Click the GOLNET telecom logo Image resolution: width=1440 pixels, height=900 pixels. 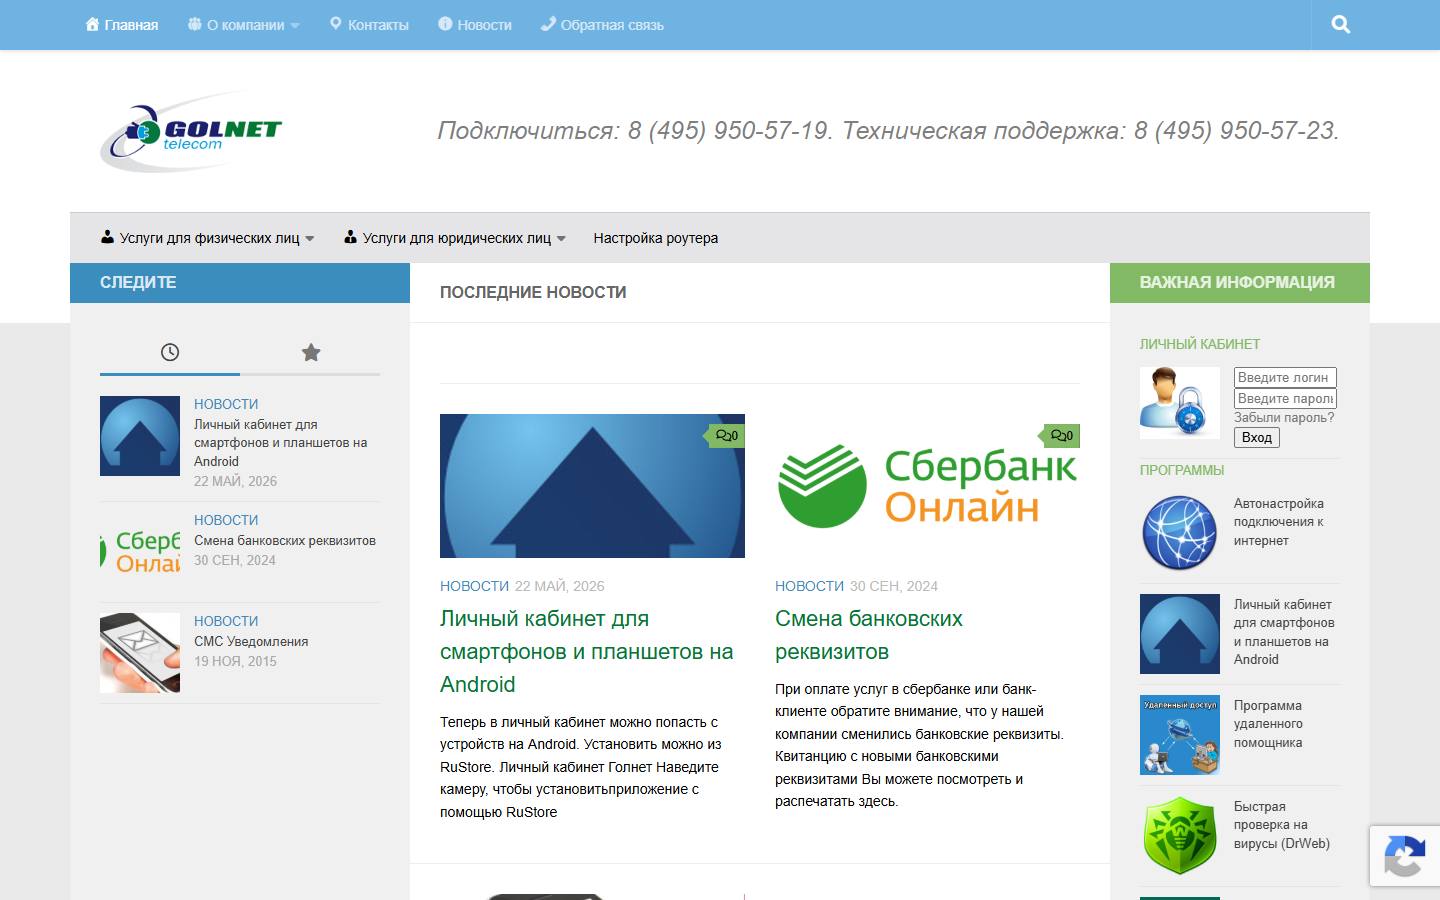click(x=191, y=131)
